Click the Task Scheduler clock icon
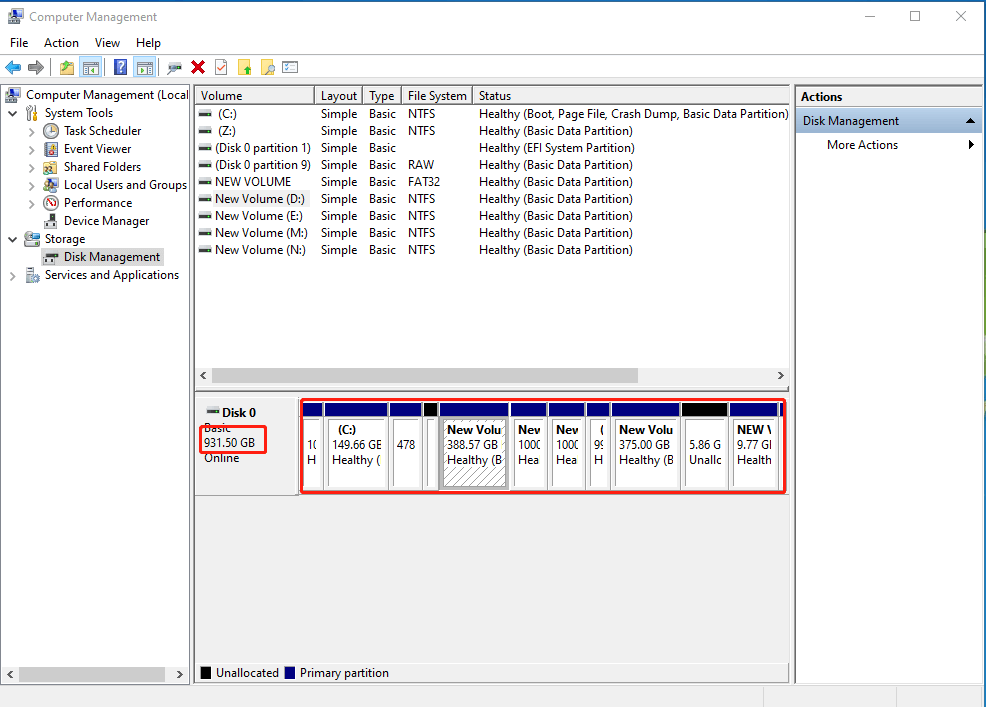This screenshot has height=707, width=986. (x=51, y=131)
